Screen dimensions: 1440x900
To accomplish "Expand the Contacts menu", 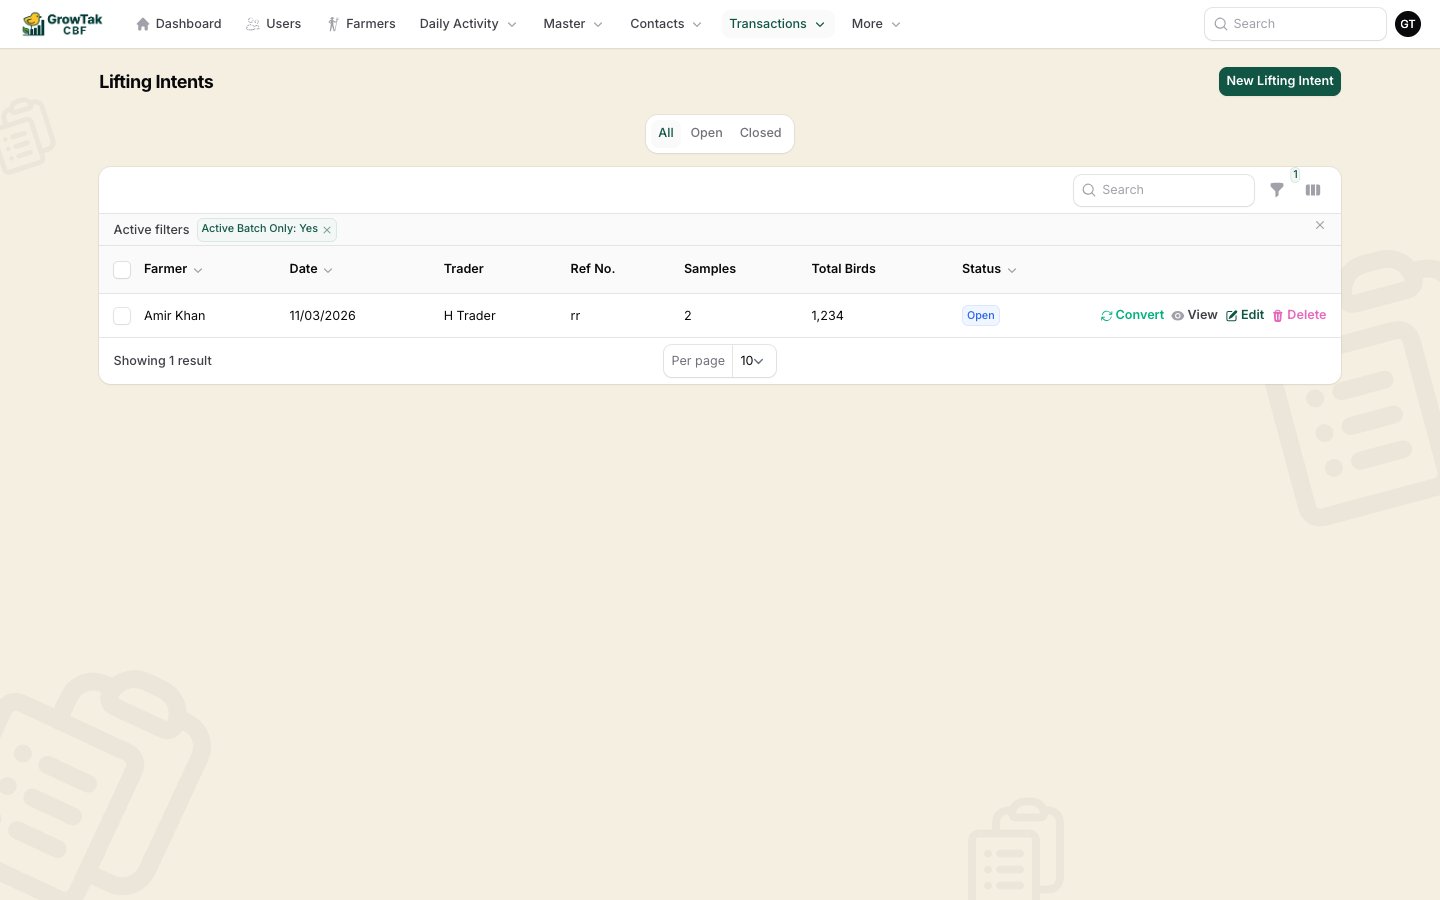I will 666,24.
